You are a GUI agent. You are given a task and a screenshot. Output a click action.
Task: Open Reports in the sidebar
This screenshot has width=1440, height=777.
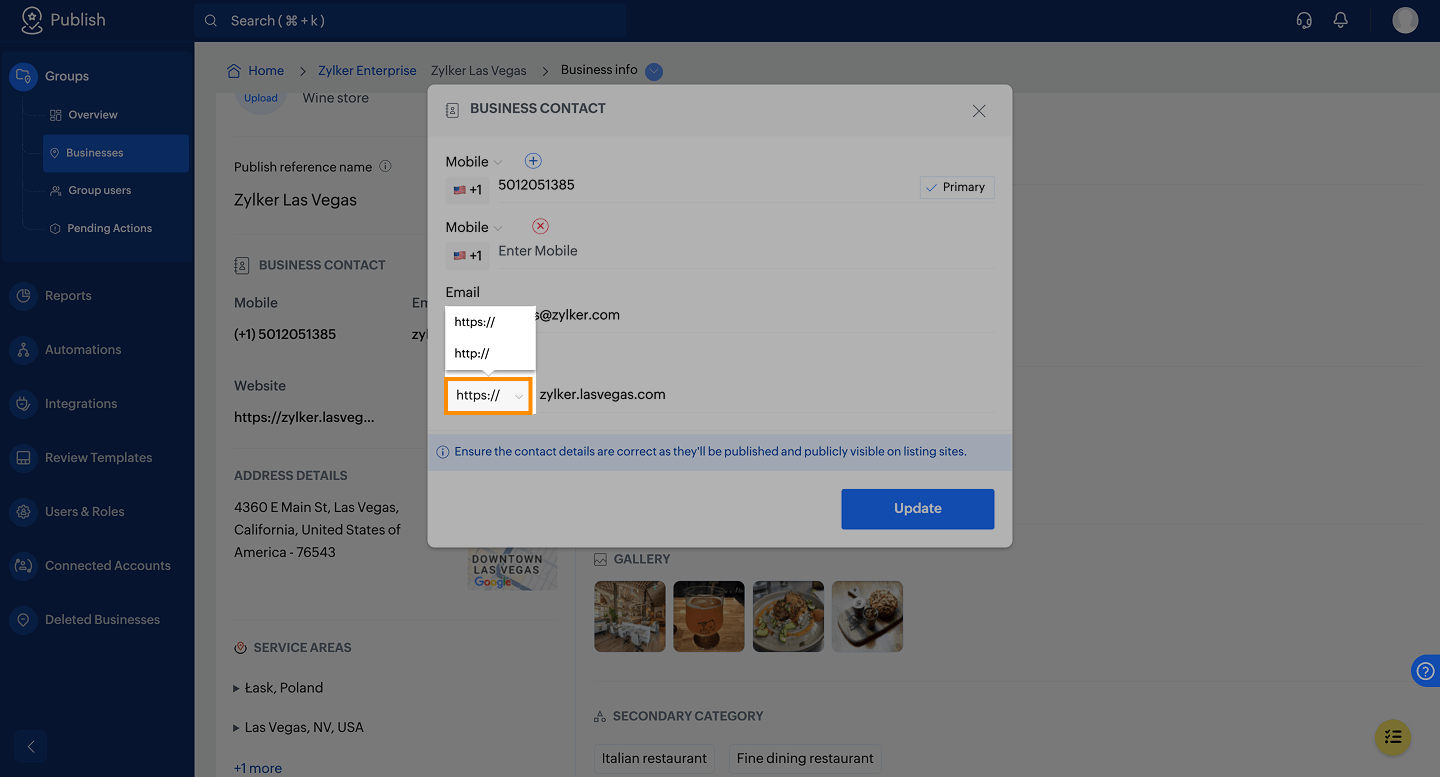[x=68, y=296]
